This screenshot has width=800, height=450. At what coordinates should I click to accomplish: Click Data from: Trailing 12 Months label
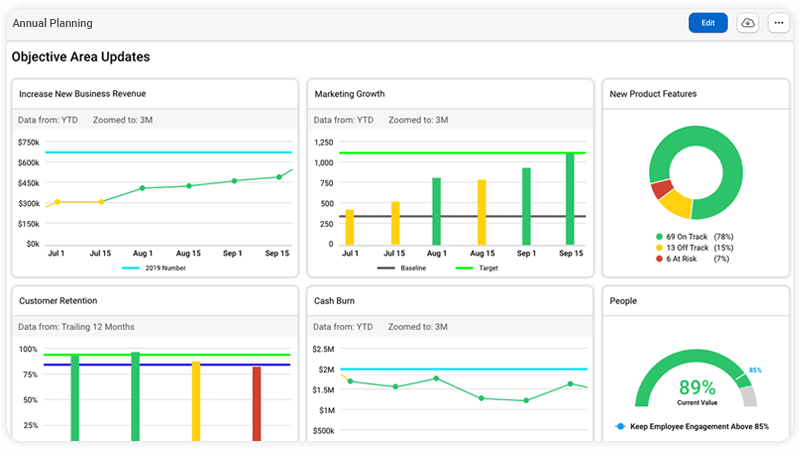point(77,327)
